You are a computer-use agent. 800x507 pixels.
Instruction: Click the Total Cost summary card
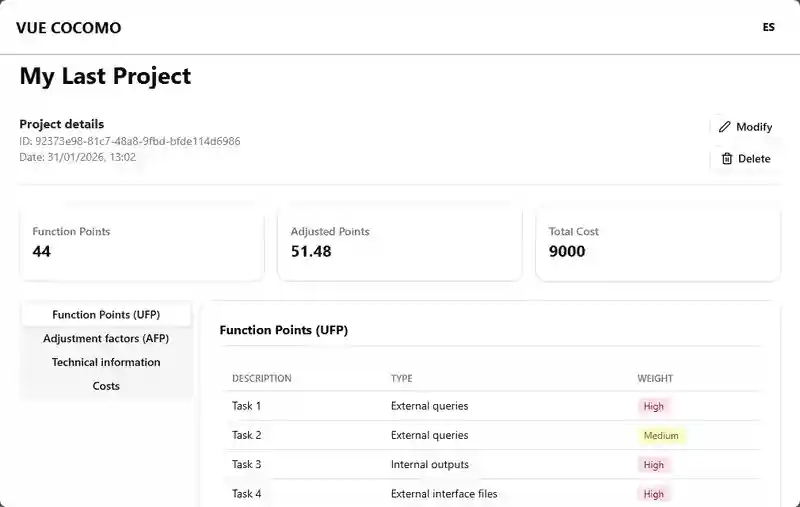pyautogui.click(x=657, y=243)
